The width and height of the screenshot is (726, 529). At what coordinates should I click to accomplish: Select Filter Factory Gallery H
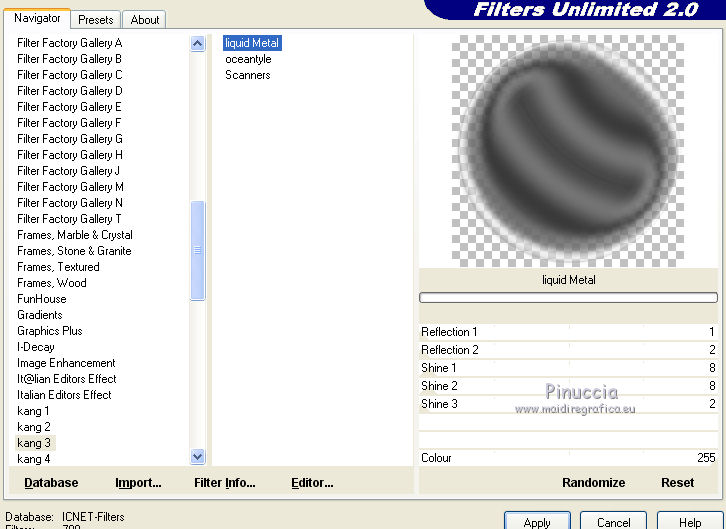(x=69, y=155)
